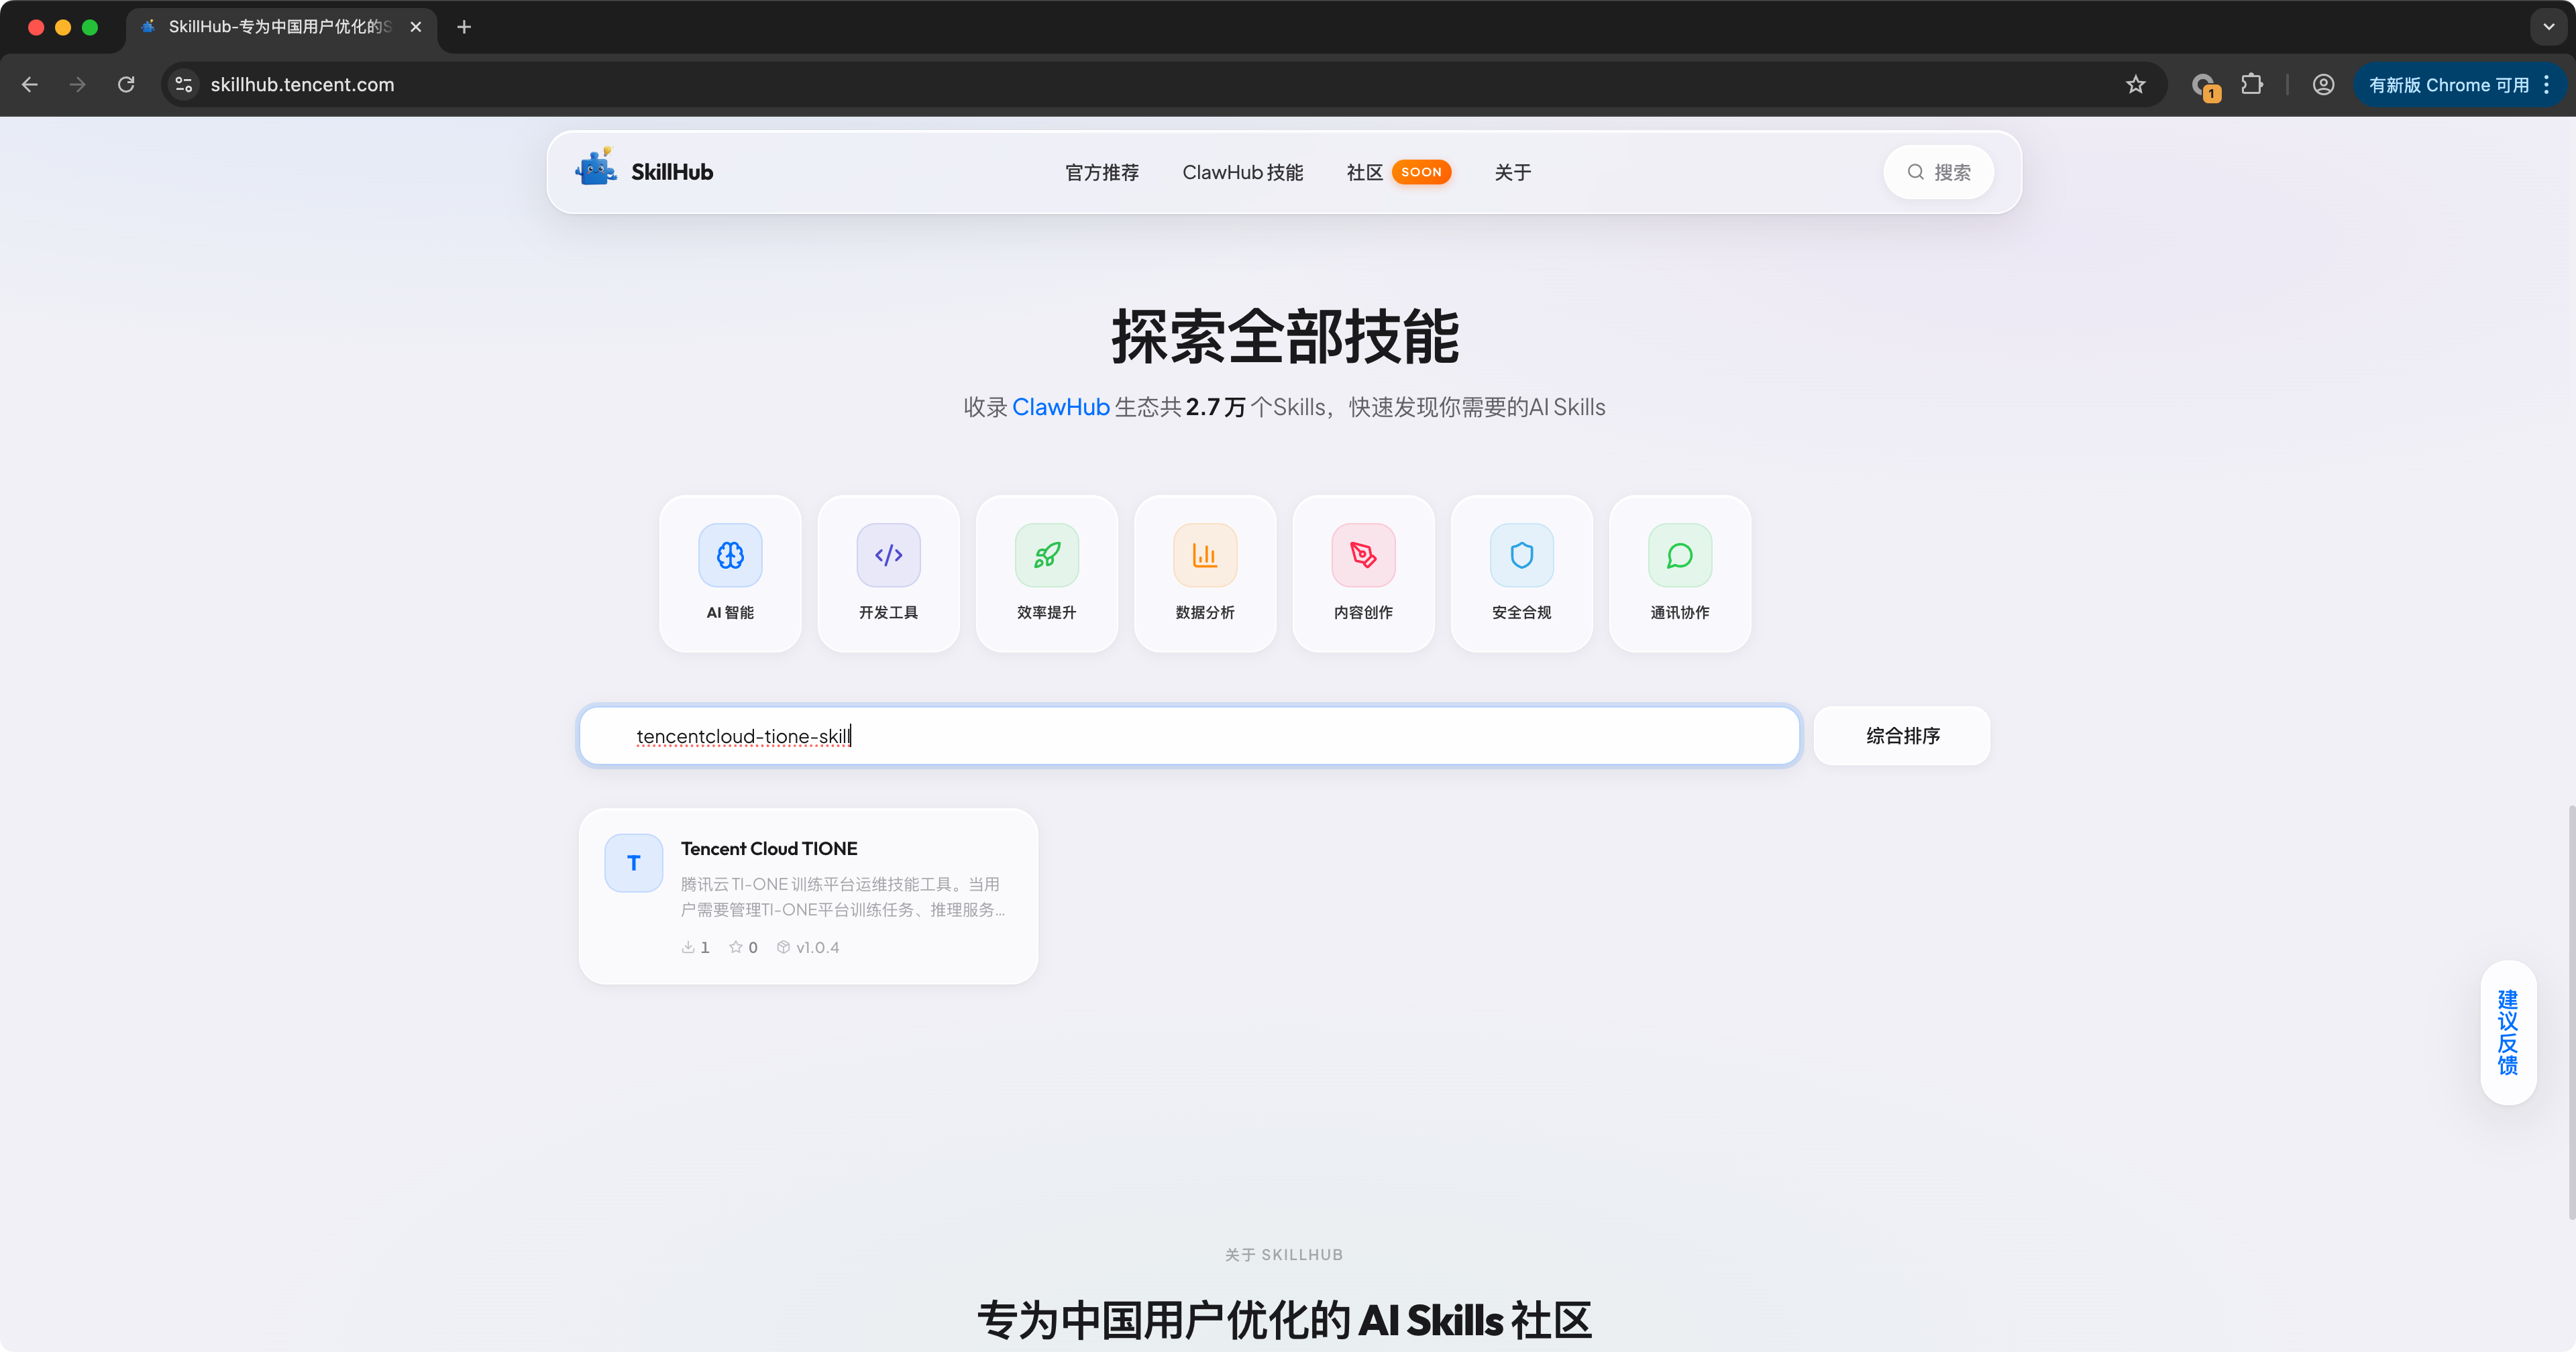The width and height of the screenshot is (2576, 1352).
Task: Click the 关于 navigation link
Action: (1512, 172)
